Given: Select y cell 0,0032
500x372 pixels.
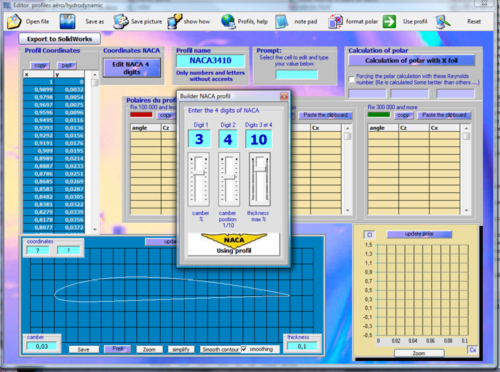Looking at the screenshot, I should (69, 90).
